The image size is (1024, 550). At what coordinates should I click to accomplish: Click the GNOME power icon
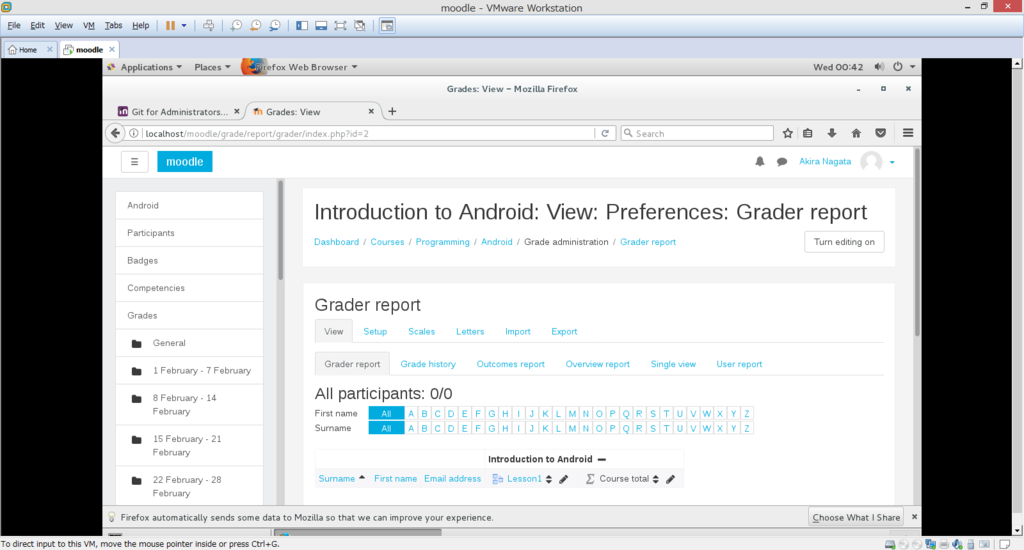click(x=898, y=67)
